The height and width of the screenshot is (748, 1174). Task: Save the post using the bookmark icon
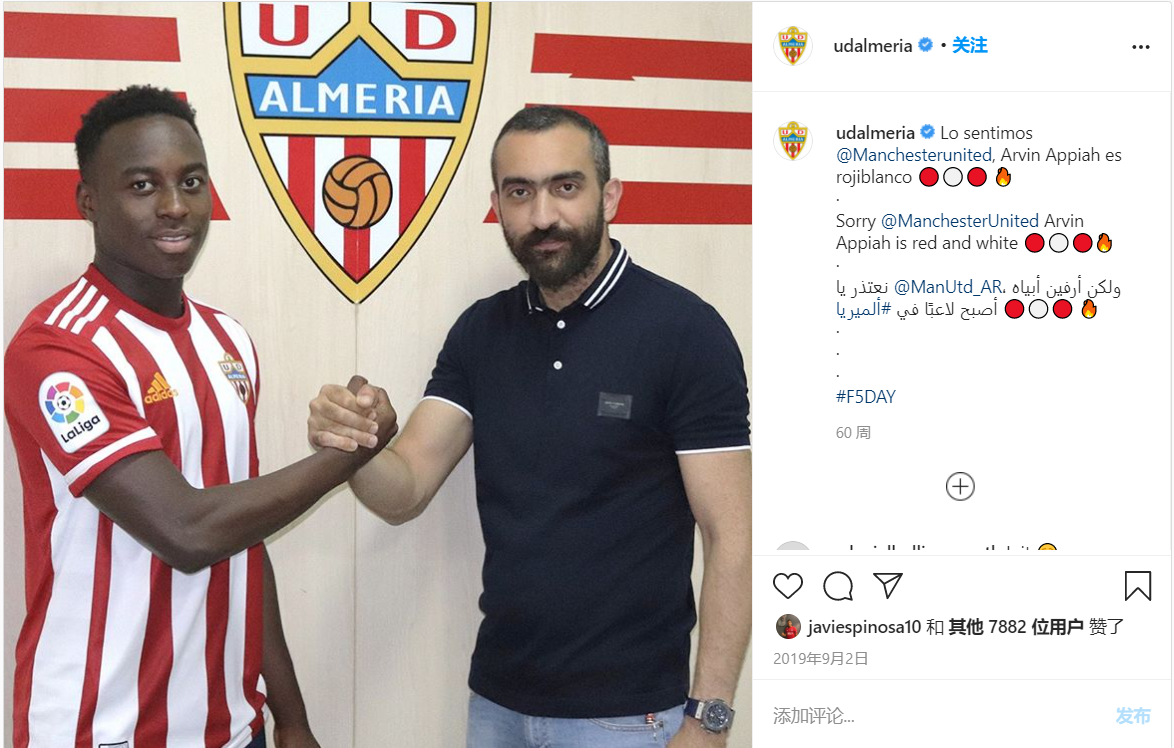pos(1137,586)
